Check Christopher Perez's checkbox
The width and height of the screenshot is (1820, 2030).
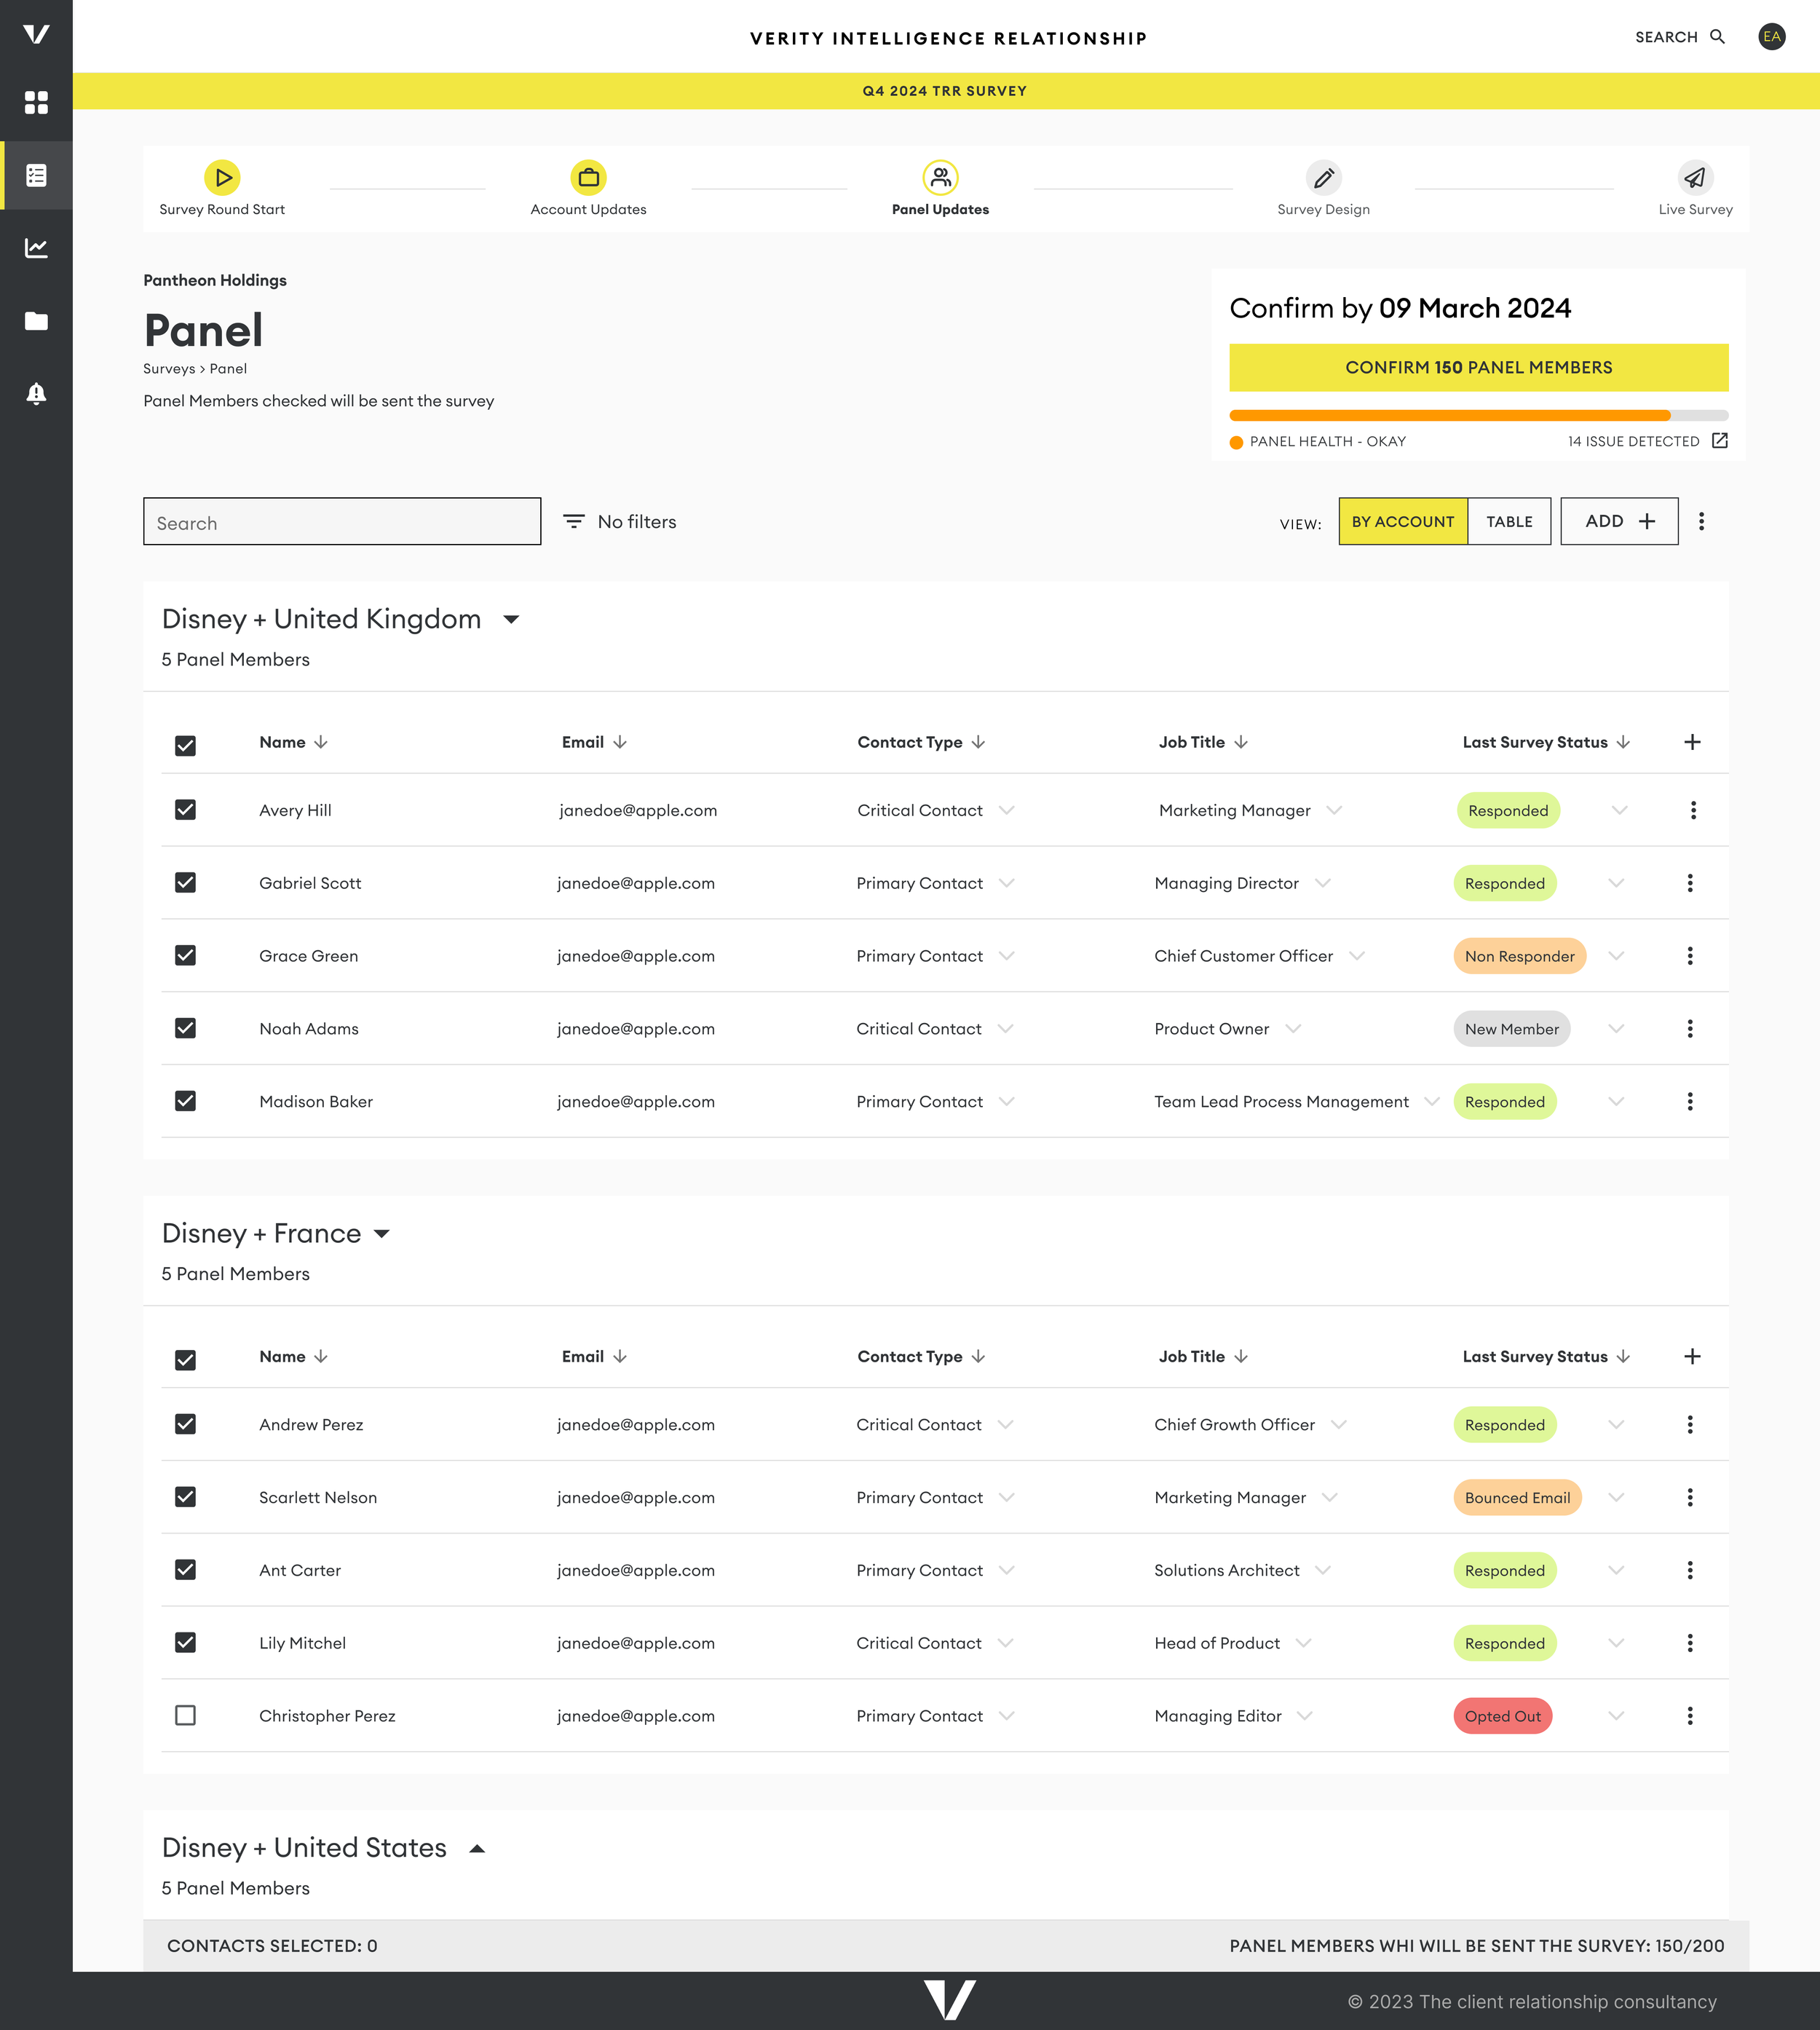point(185,1716)
